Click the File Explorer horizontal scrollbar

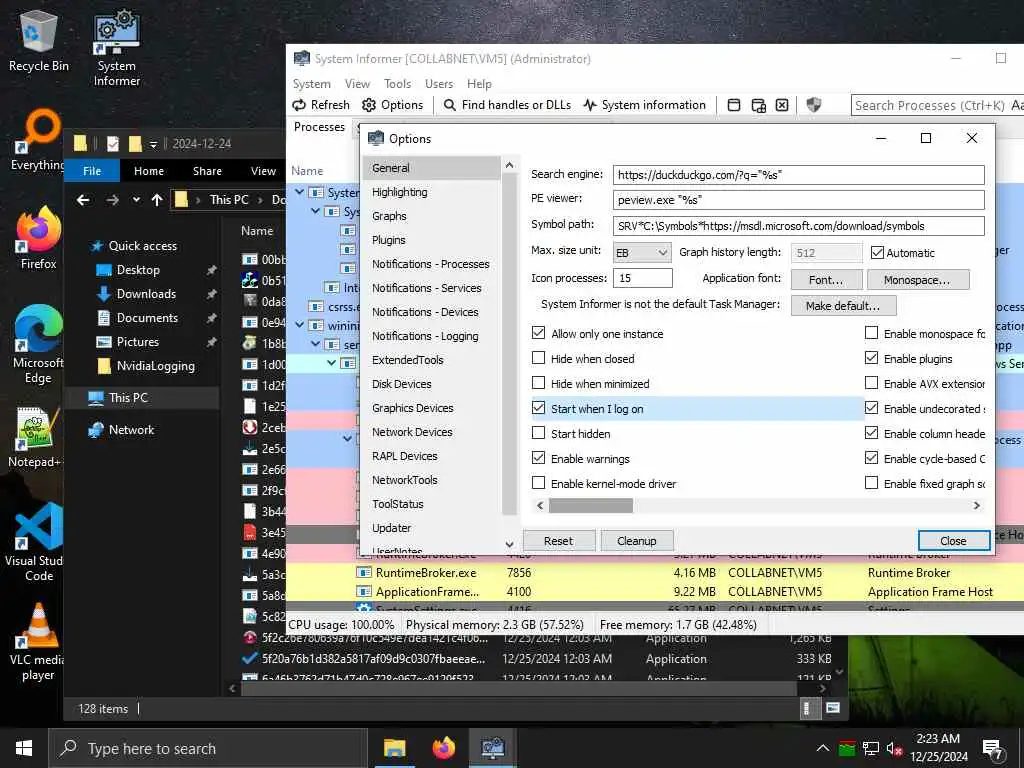pos(519,688)
